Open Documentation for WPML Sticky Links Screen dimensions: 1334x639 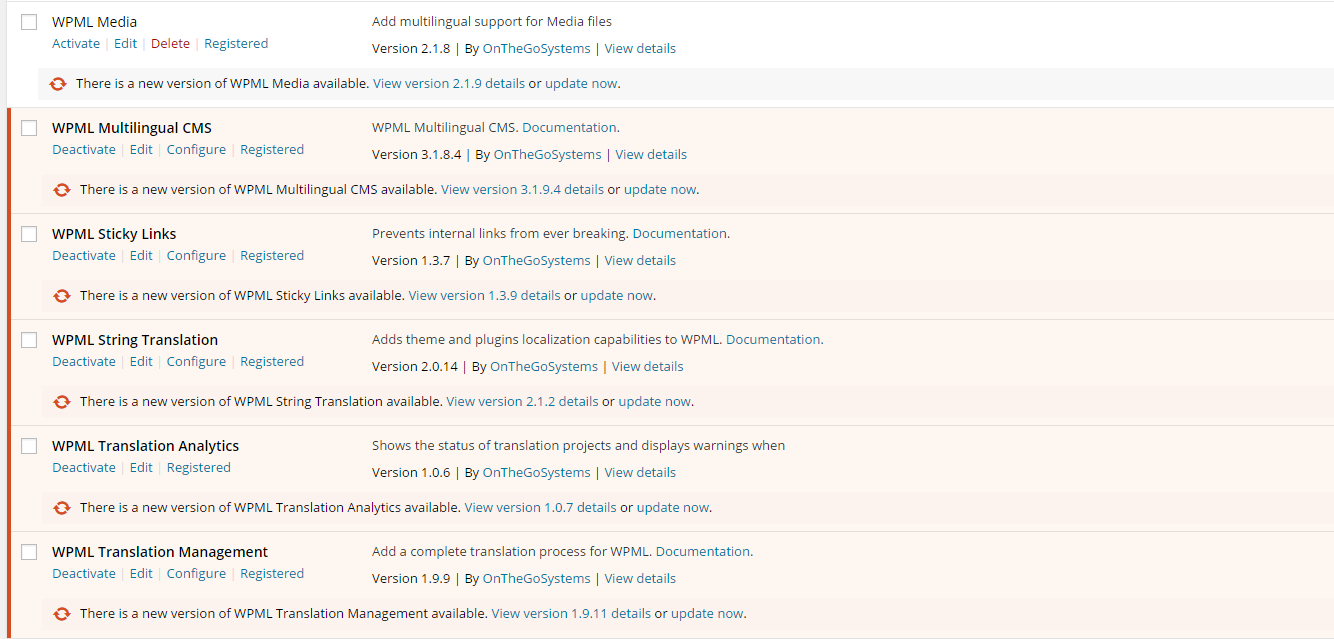680,234
